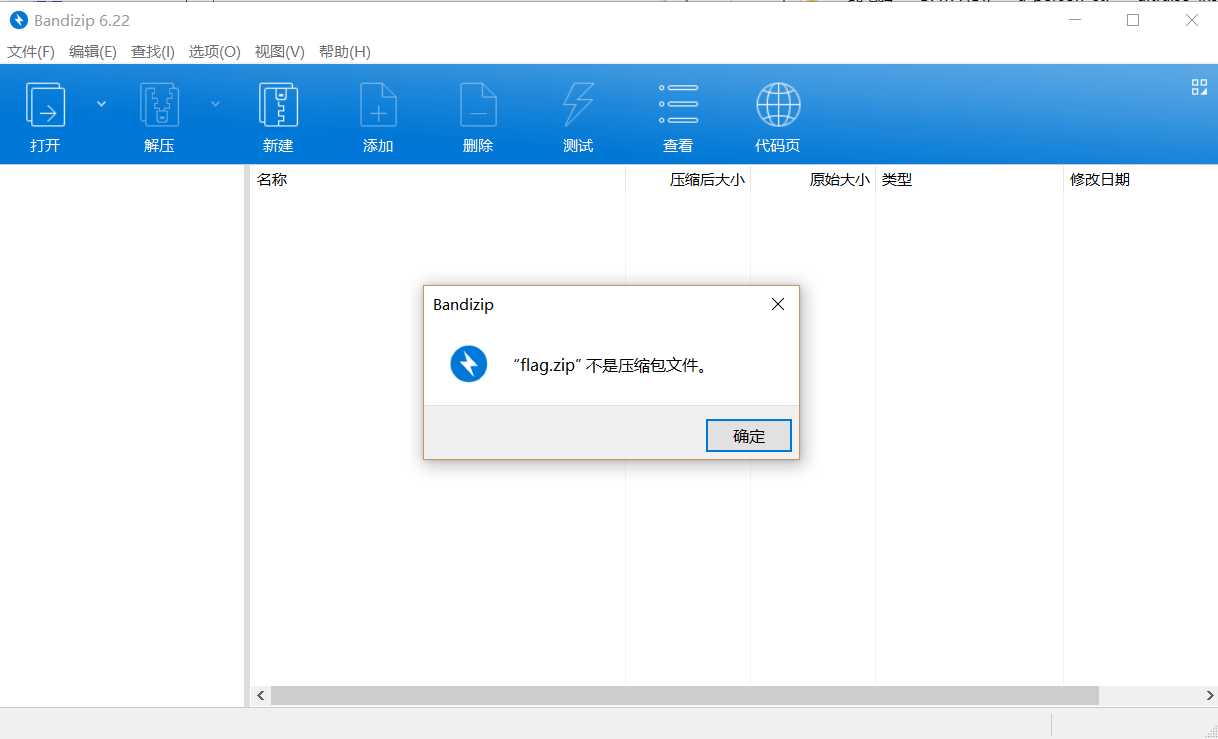Sort by the 压缩后大小 column header
1218x739 pixels.
(x=688, y=180)
